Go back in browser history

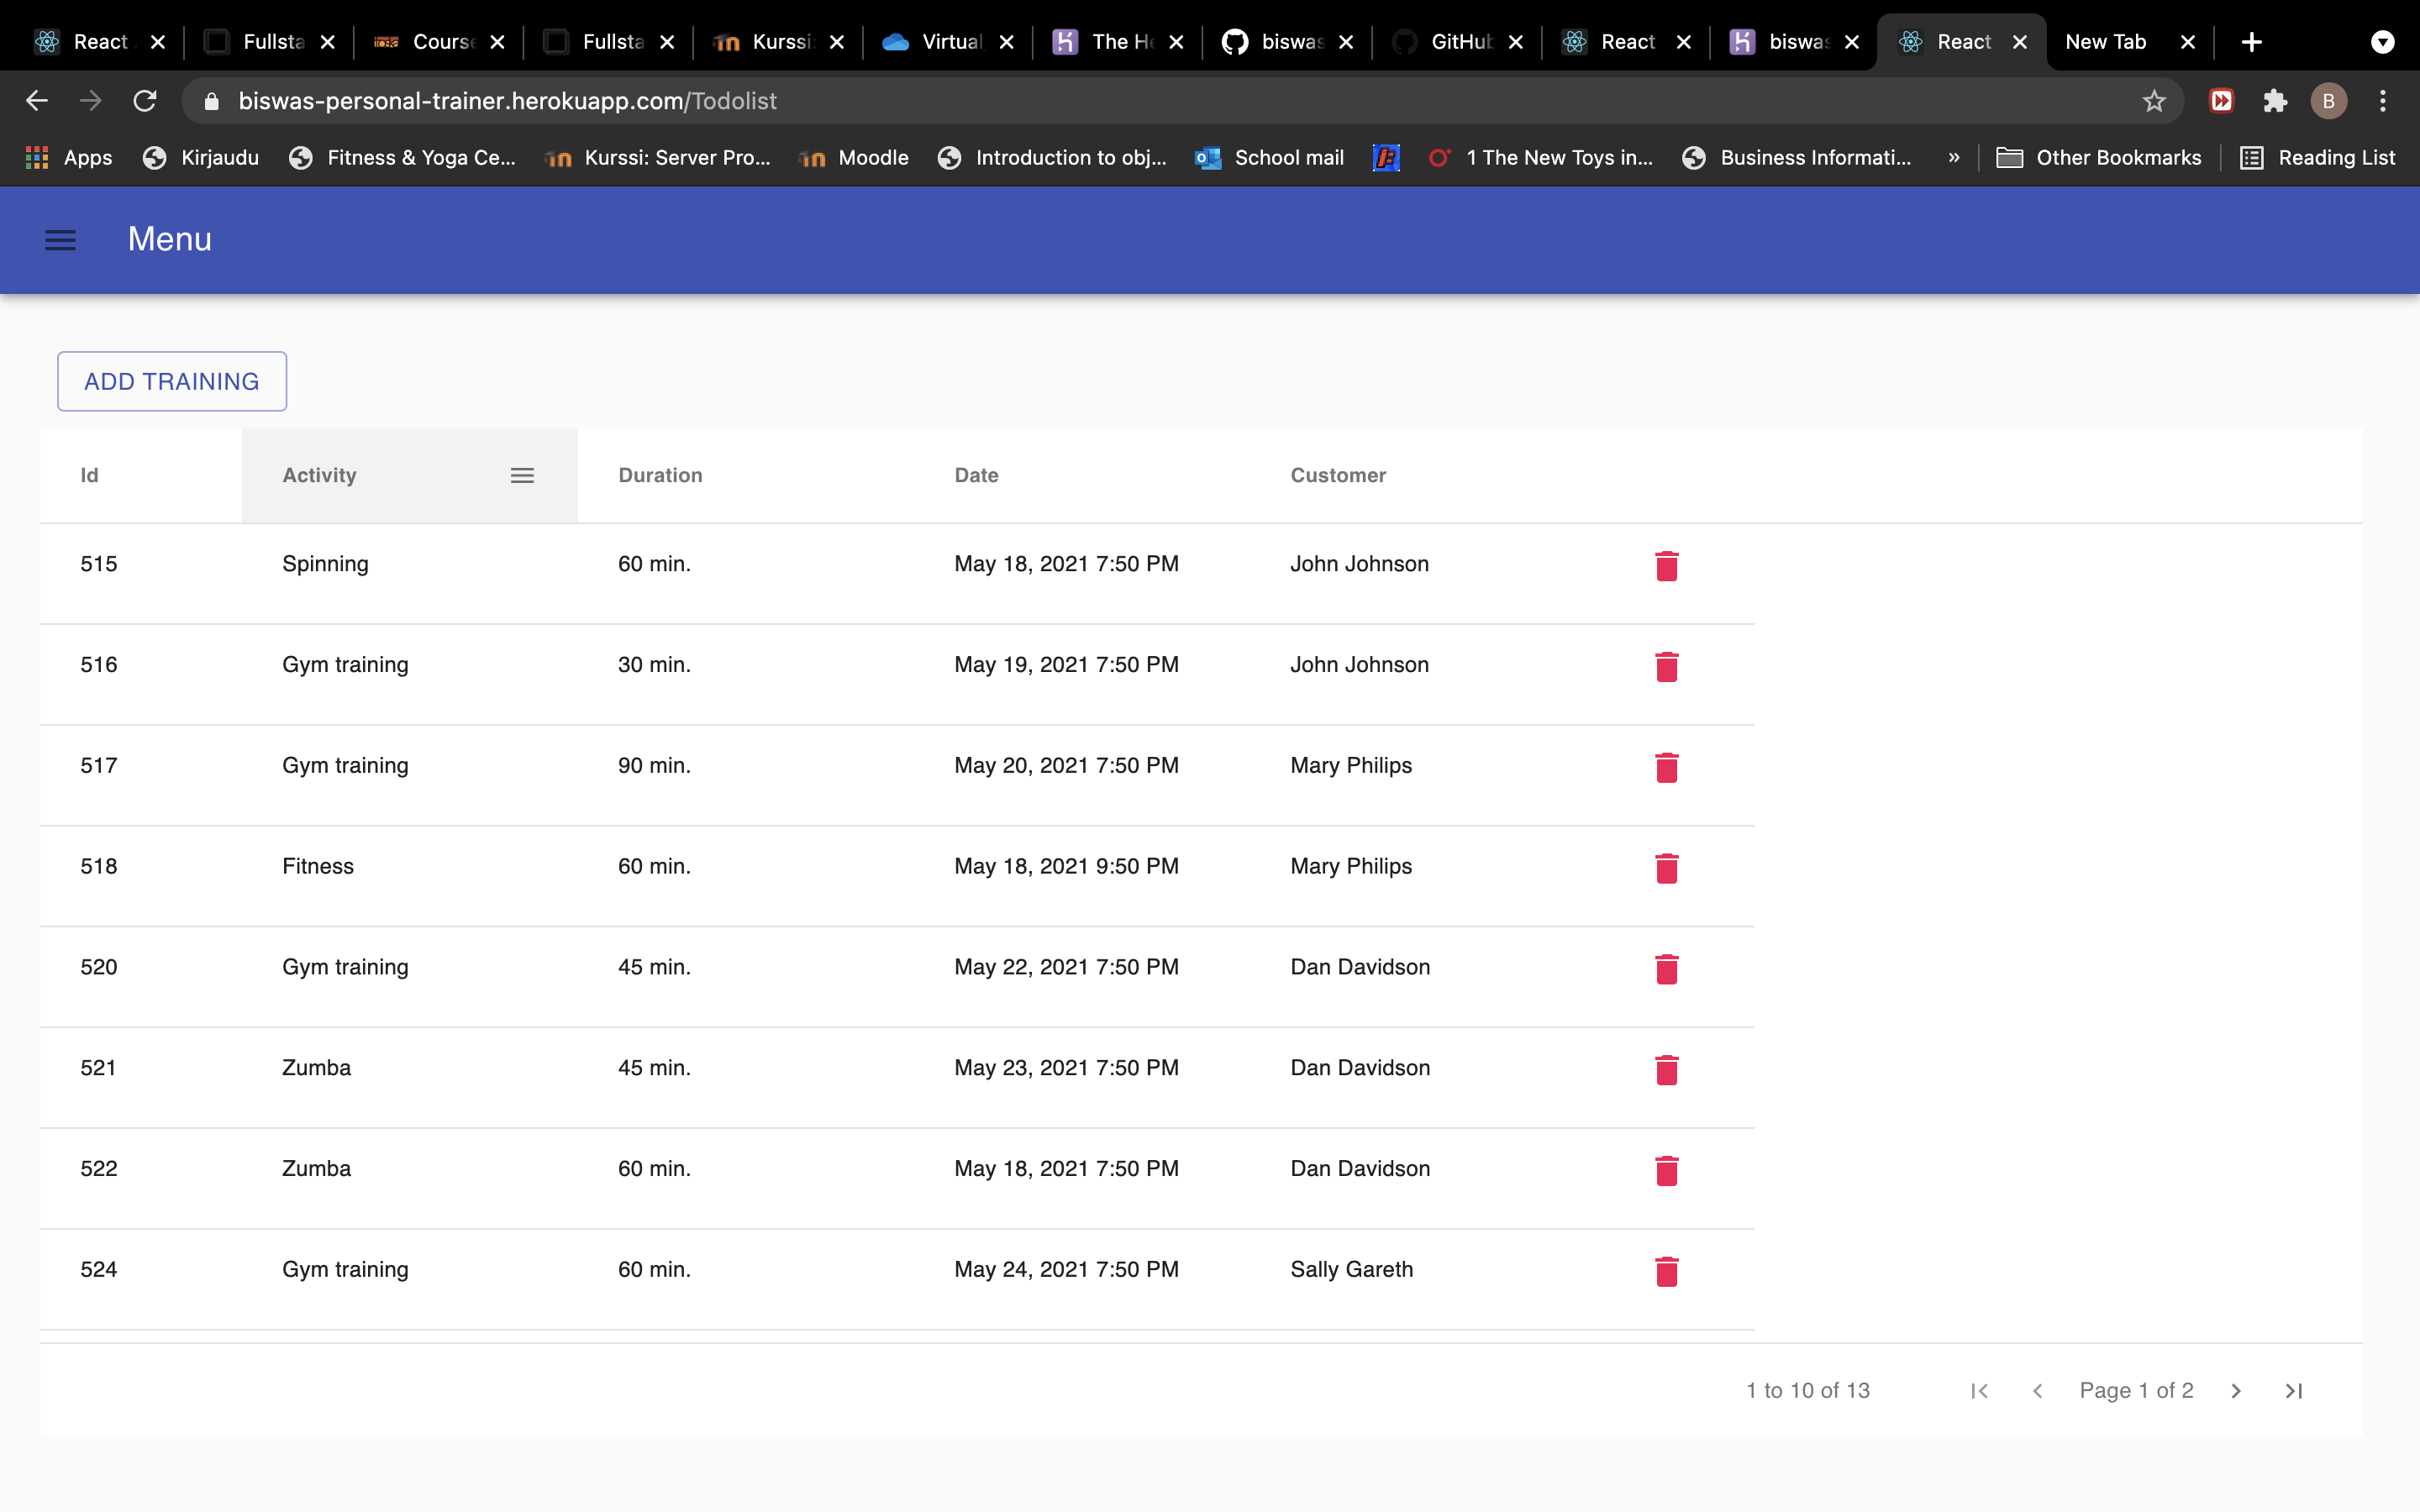(37, 101)
